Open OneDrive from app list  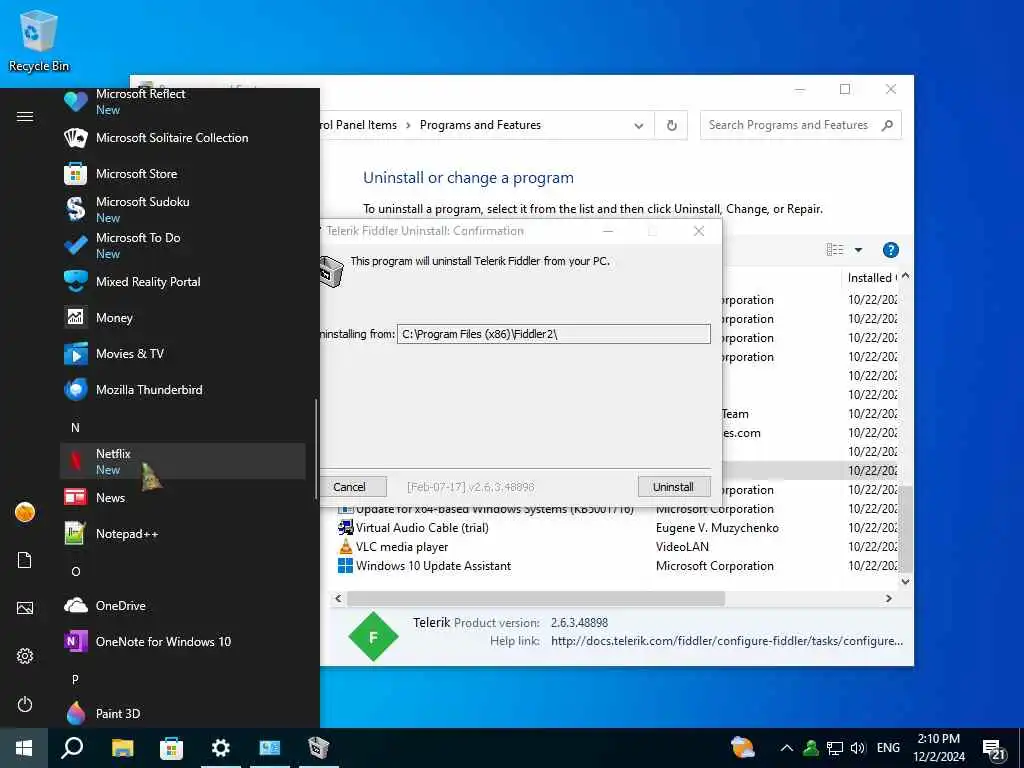pyautogui.click(x=183, y=605)
